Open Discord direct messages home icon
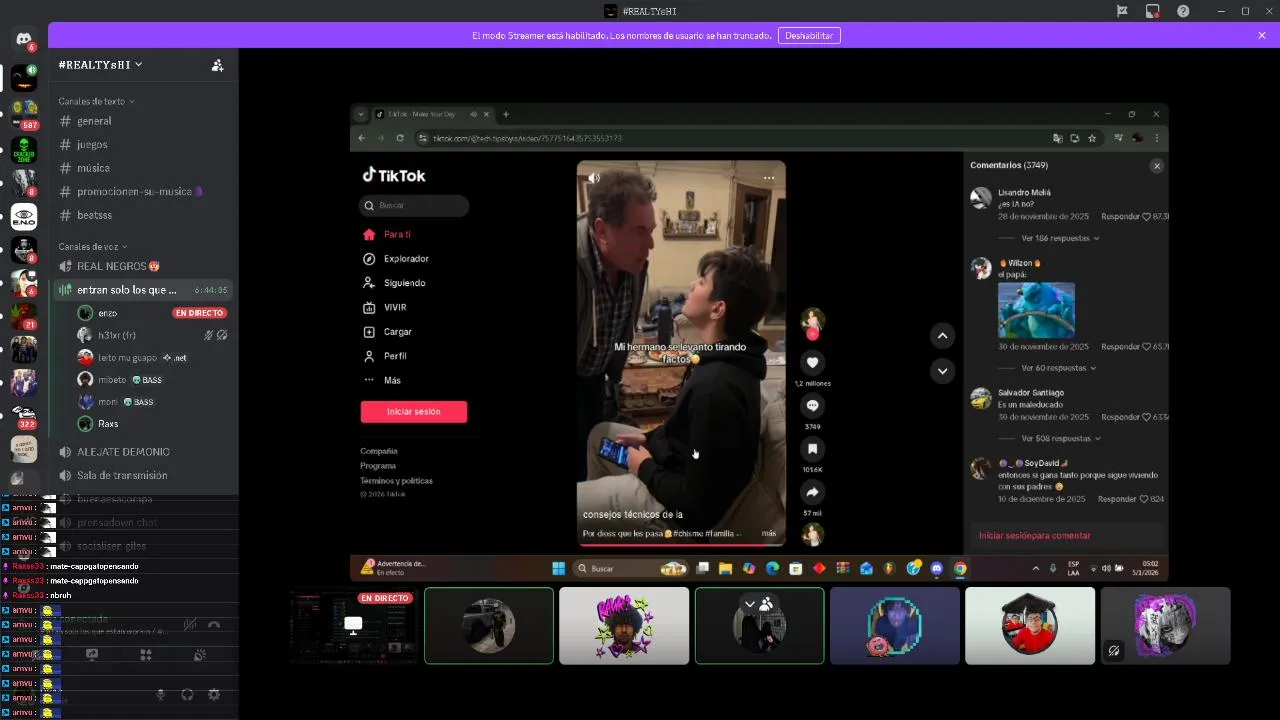The width and height of the screenshot is (1280, 720). click(24, 38)
